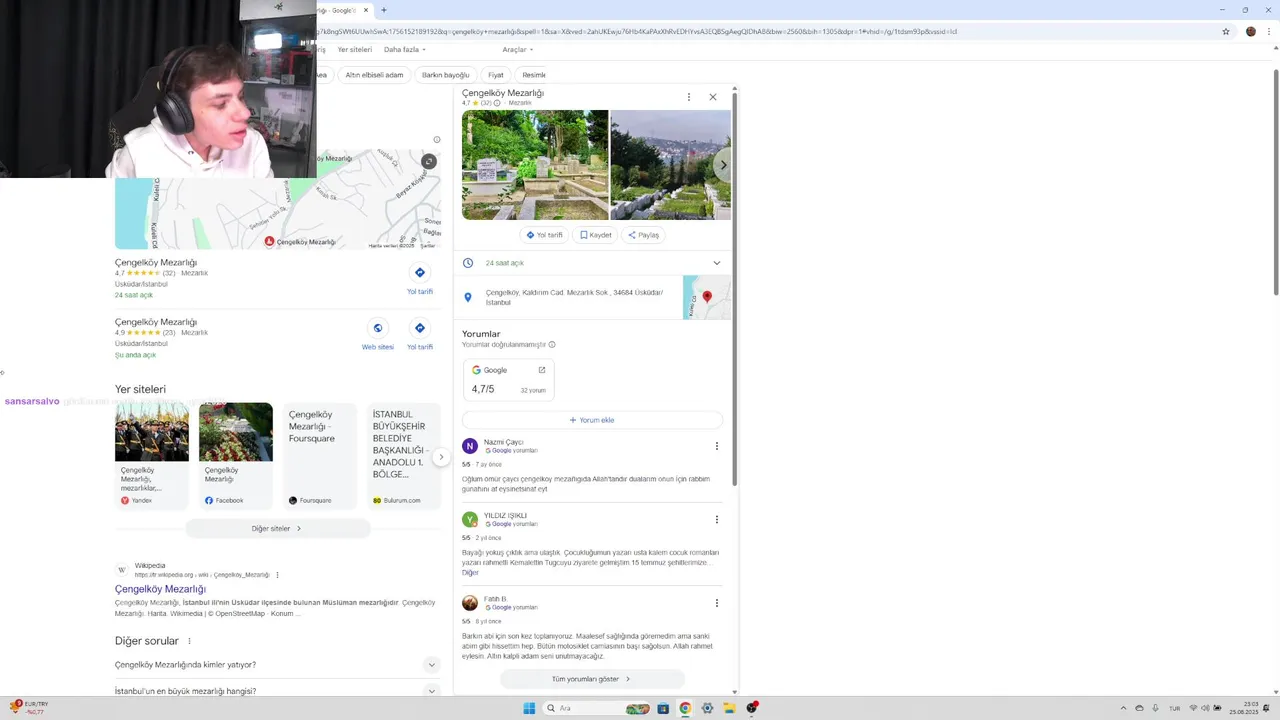Close the Çengelköy Mezarlığı side panel

[x=713, y=97]
